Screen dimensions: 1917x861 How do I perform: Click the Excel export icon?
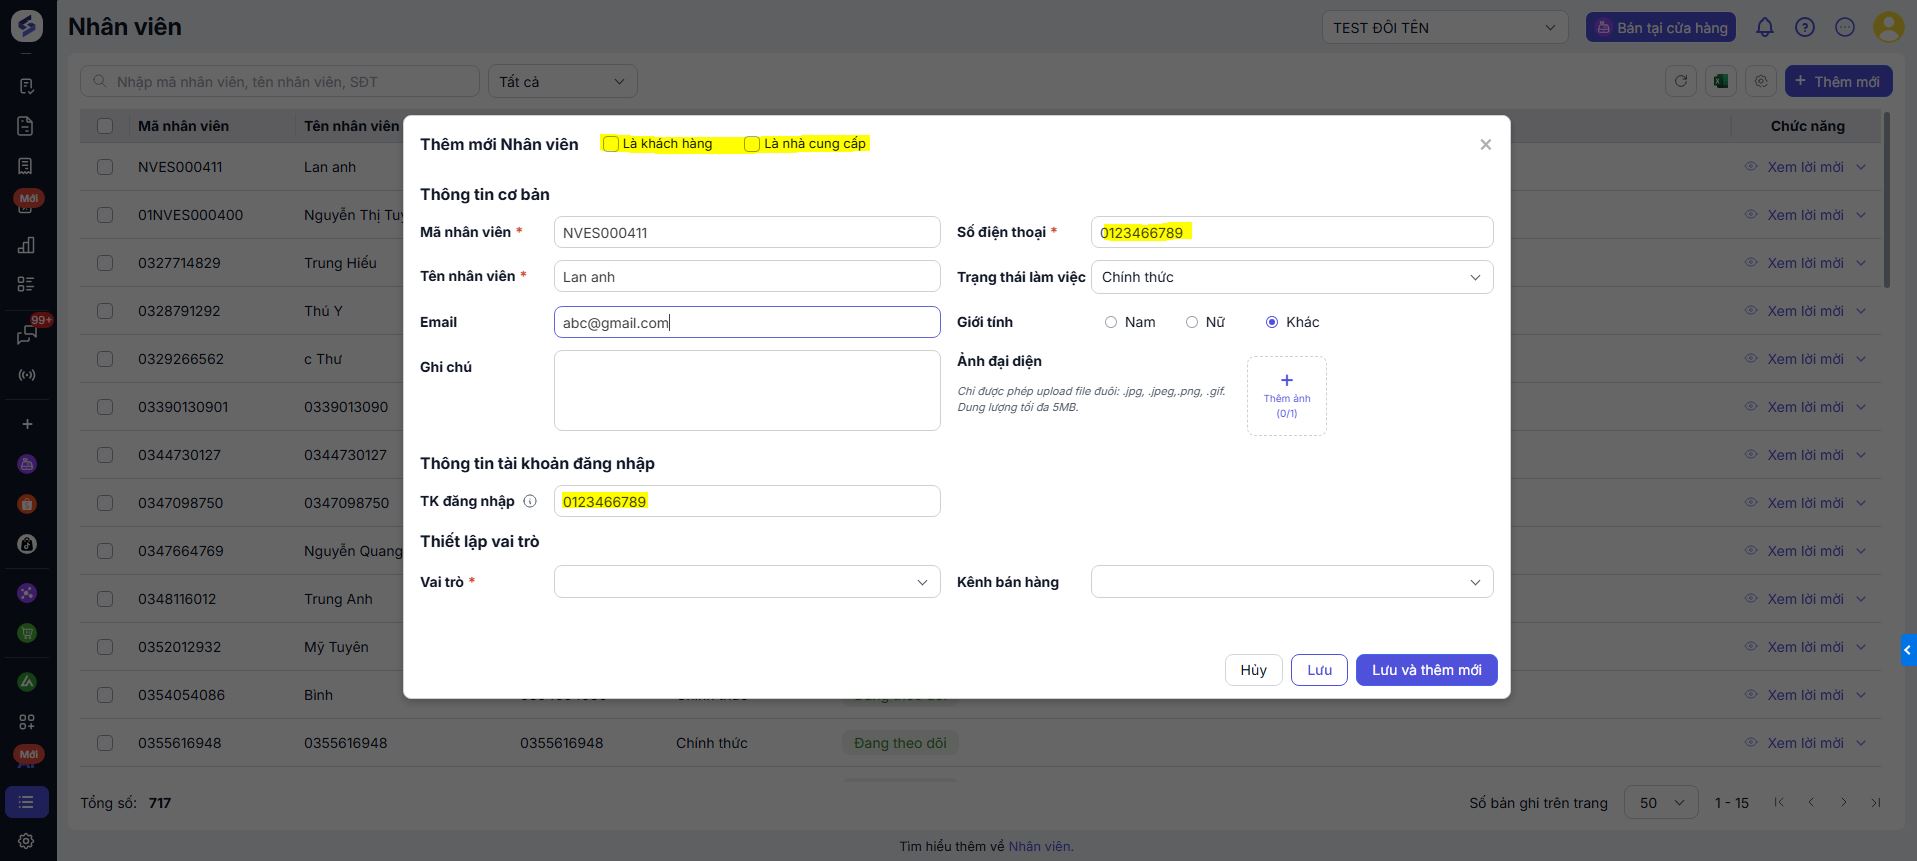point(1721,82)
